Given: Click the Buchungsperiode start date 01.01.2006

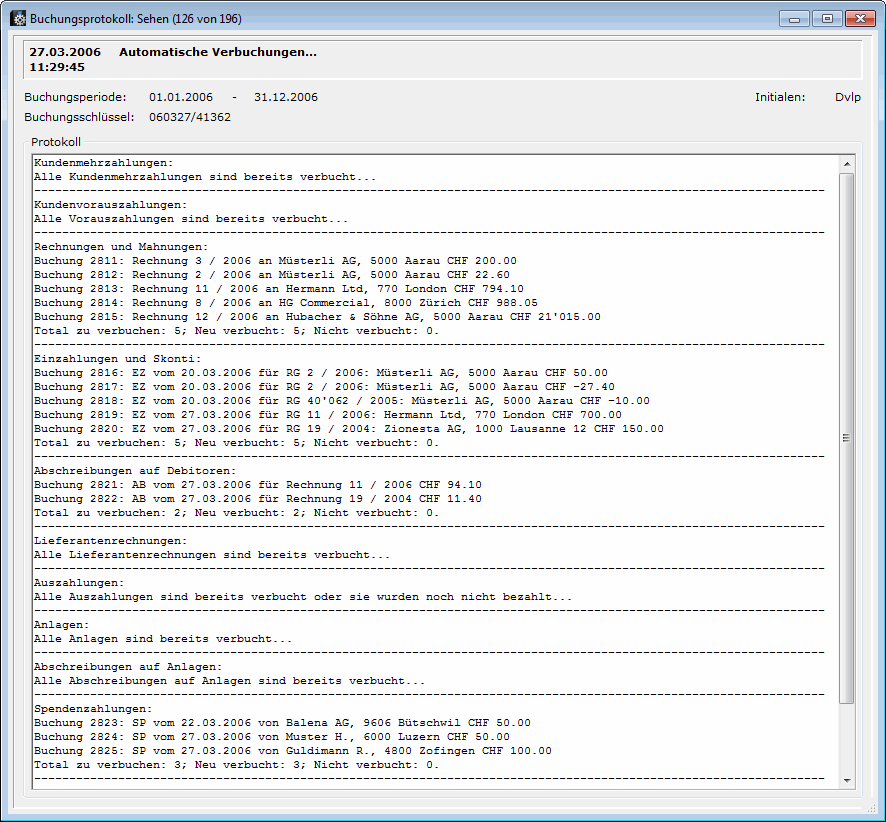Looking at the screenshot, I should coord(183,97).
